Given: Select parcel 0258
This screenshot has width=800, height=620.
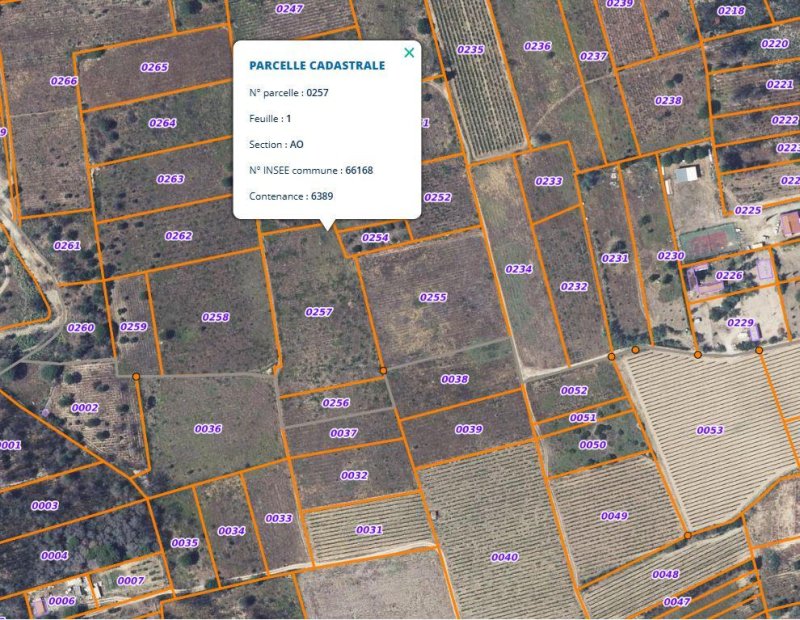Looking at the screenshot, I should pyautogui.click(x=215, y=317).
